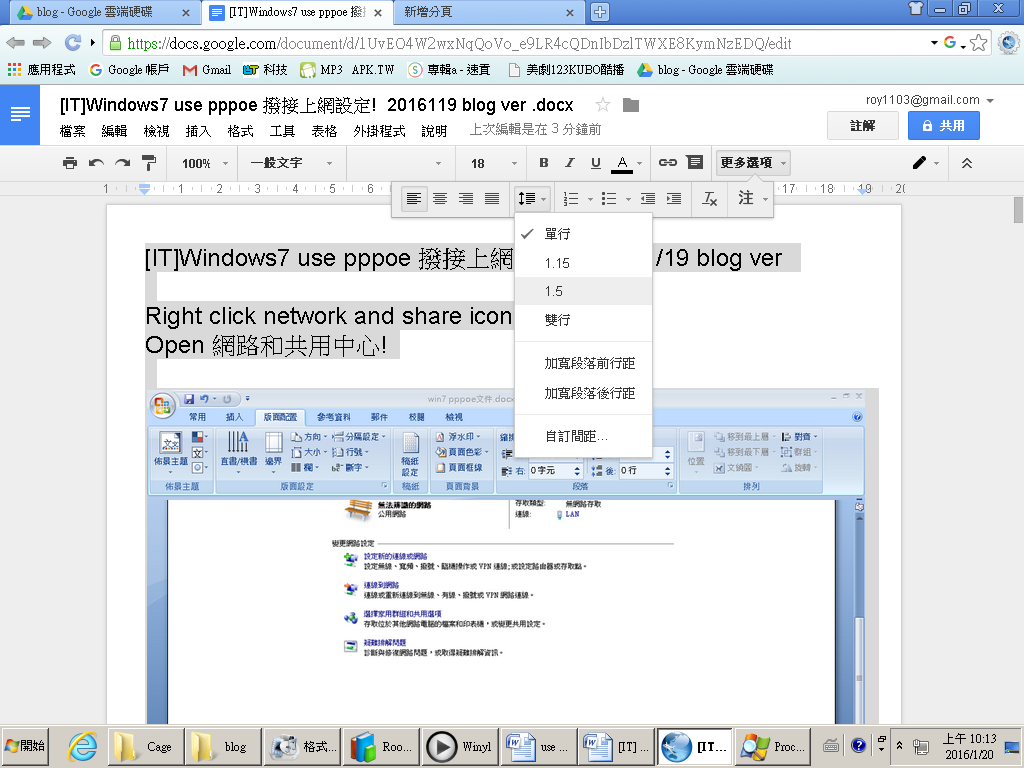Undo the last edit
Screen dimensions: 1024x768
click(x=96, y=163)
